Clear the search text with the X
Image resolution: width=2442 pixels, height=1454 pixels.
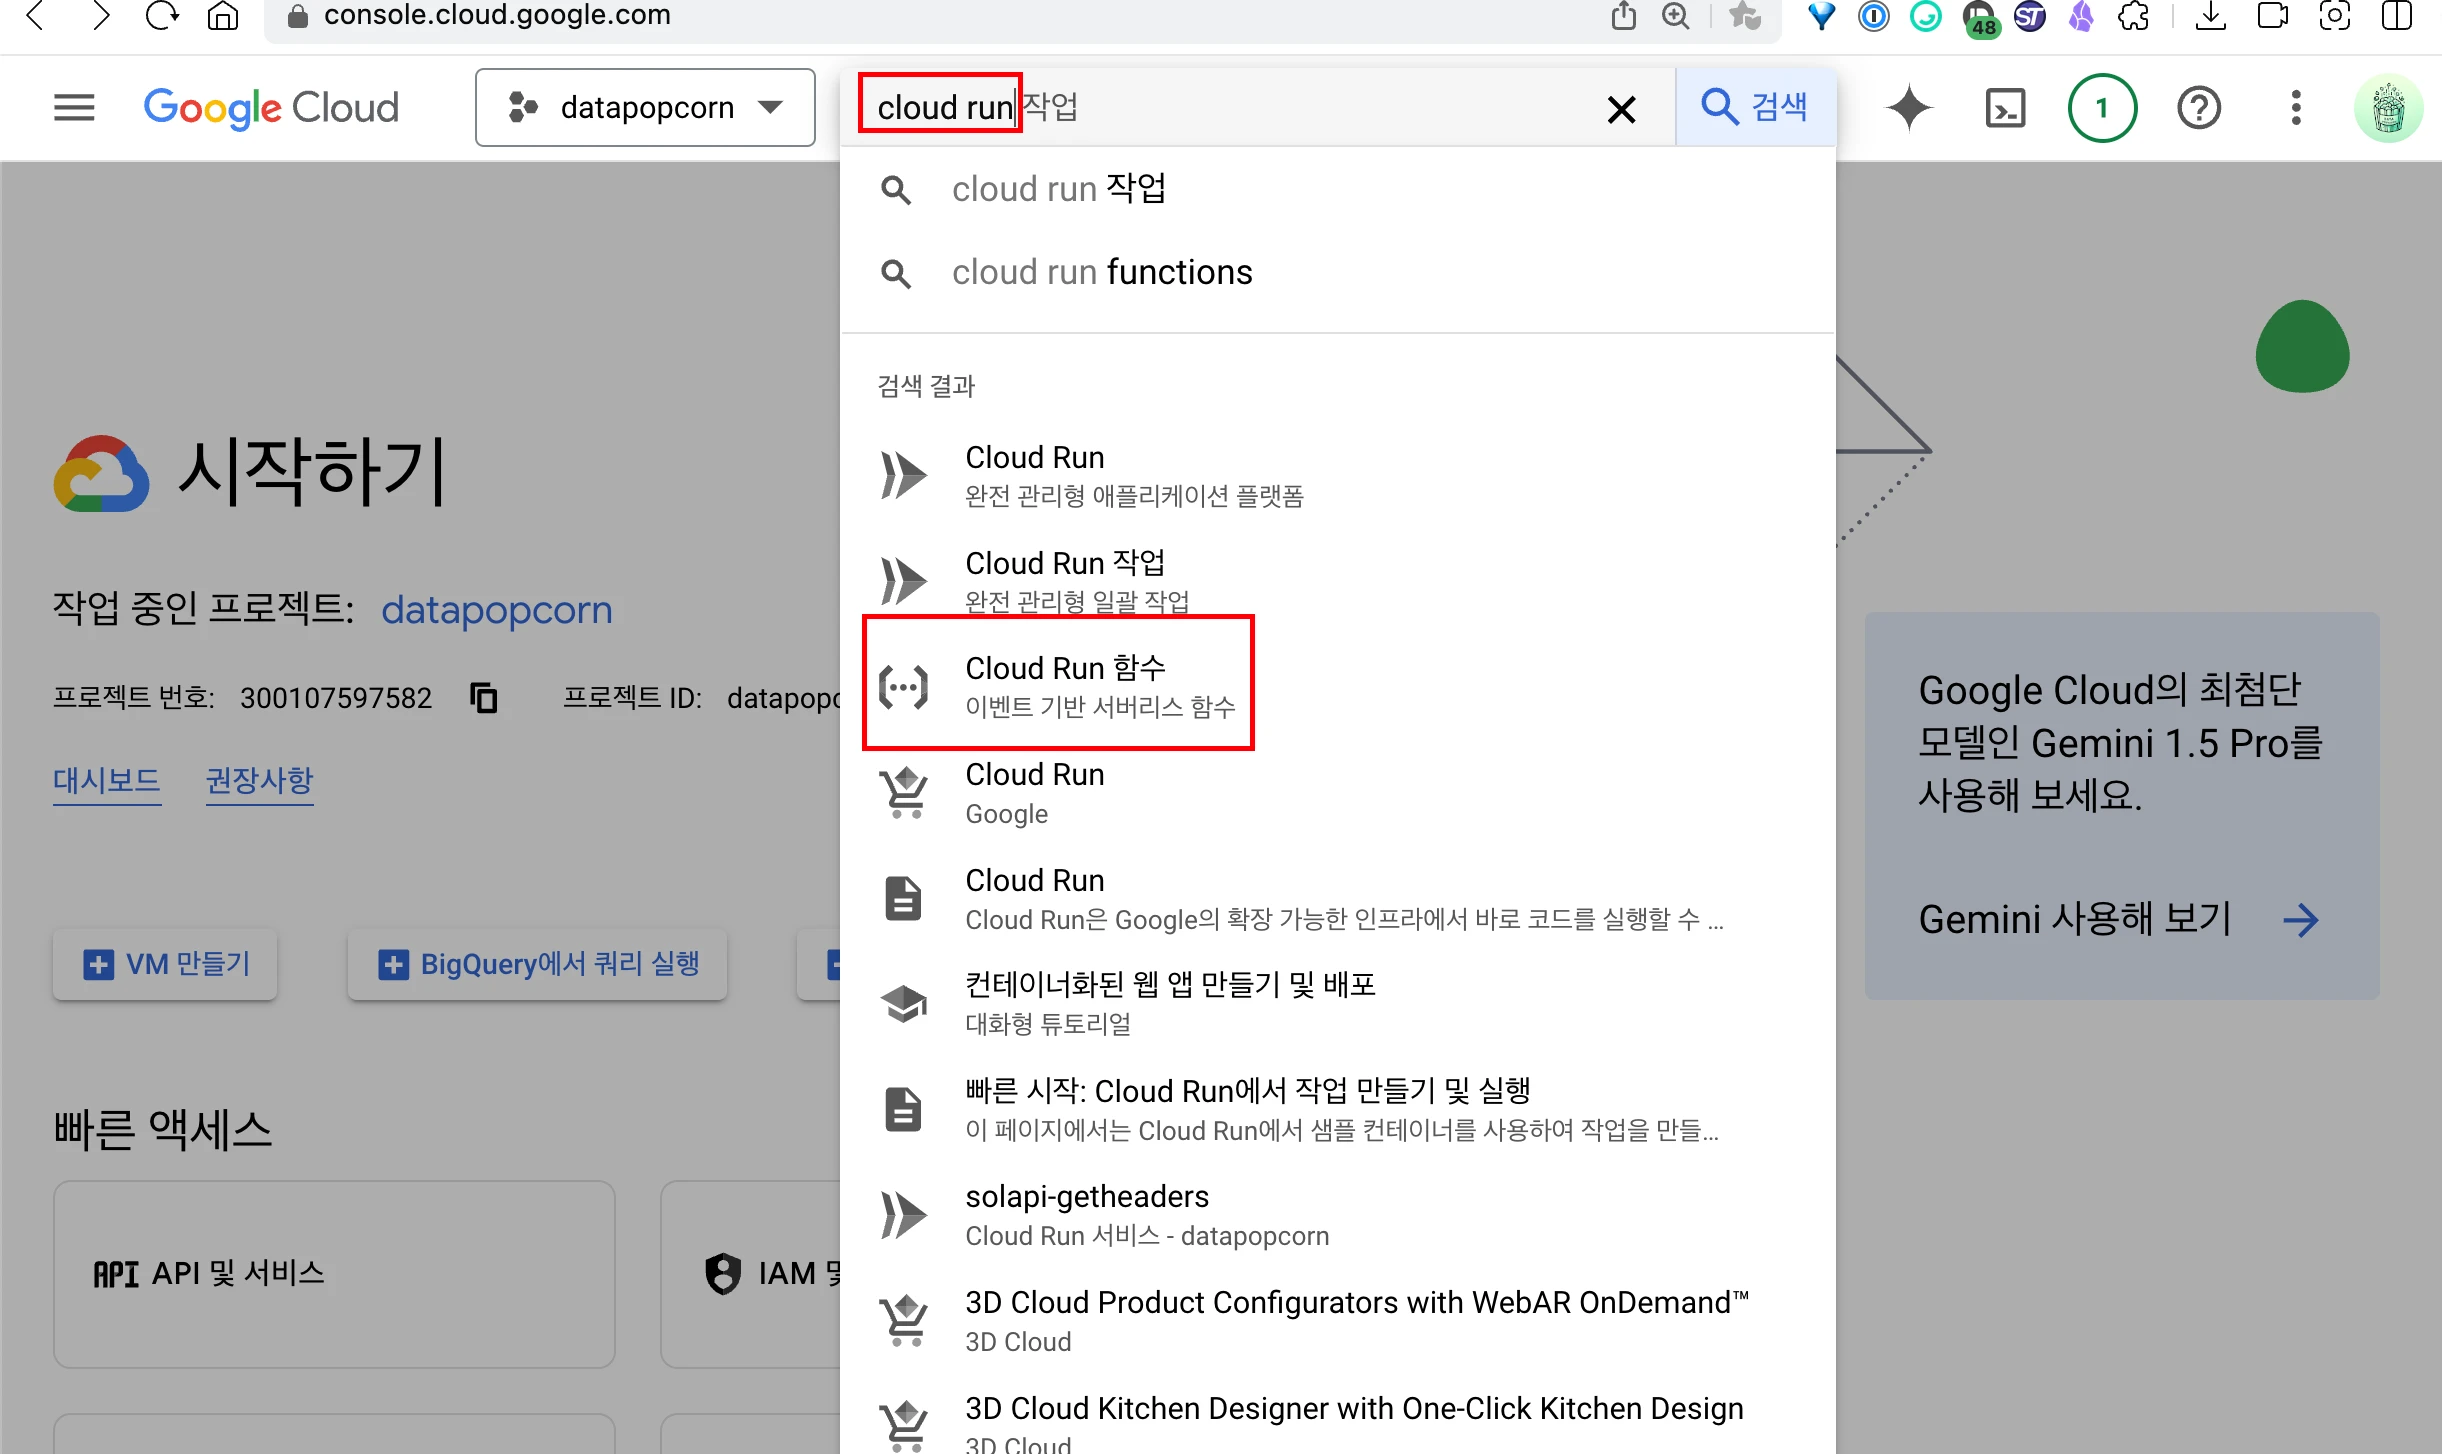click(x=1621, y=108)
